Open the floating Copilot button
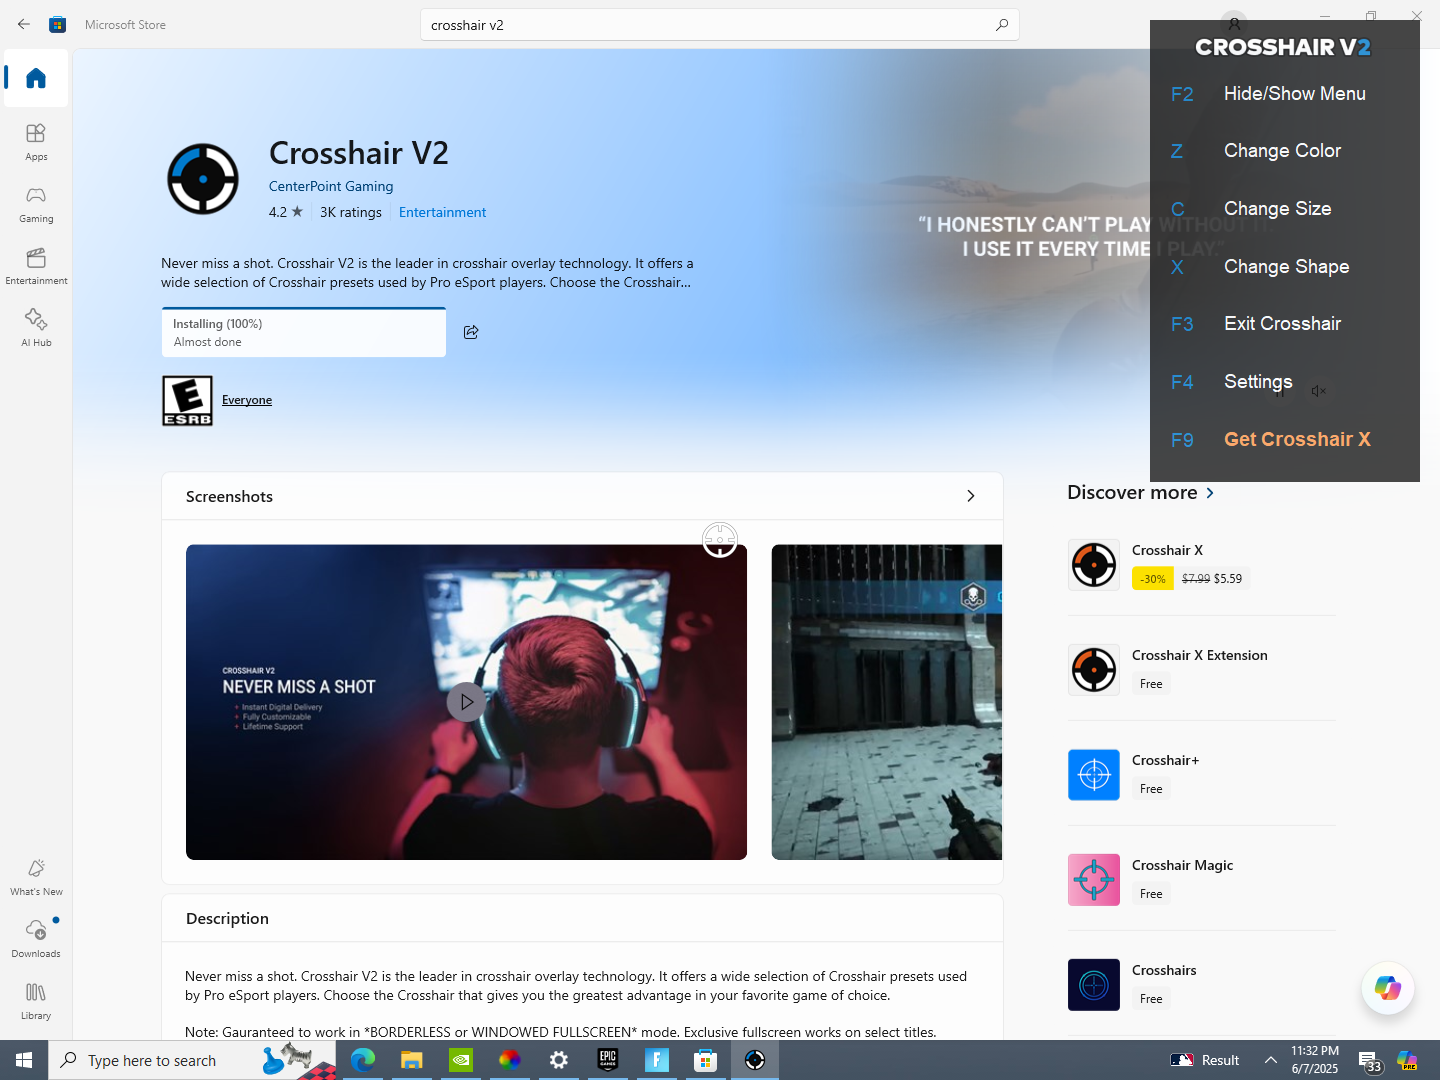This screenshot has height=1080, width=1440. pyautogui.click(x=1388, y=988)
